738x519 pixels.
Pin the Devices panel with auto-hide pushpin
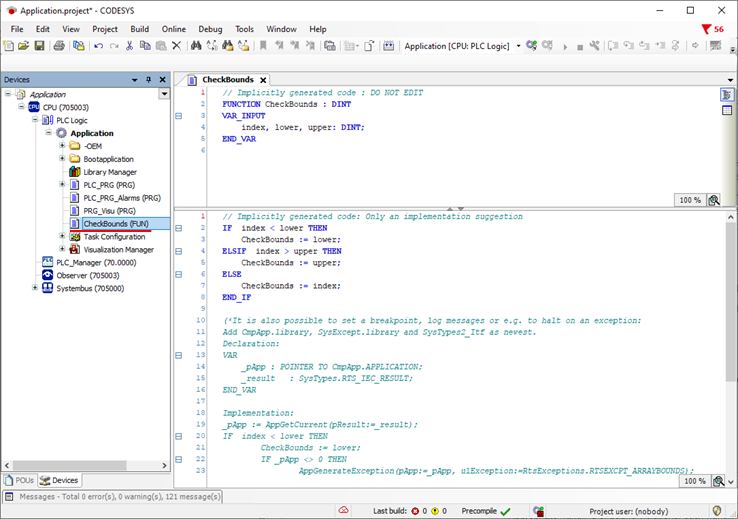pos(147,79)
